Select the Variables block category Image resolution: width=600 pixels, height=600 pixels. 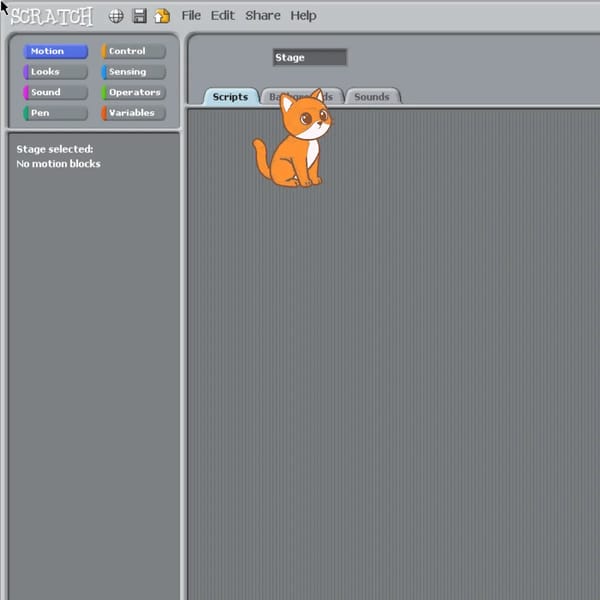click(x=134, y=113)
